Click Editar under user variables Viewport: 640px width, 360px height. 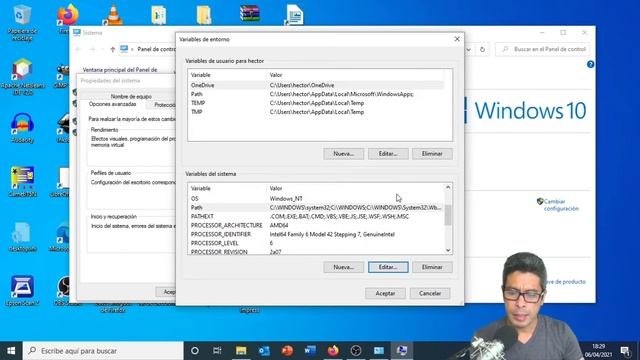pos(388,154)
